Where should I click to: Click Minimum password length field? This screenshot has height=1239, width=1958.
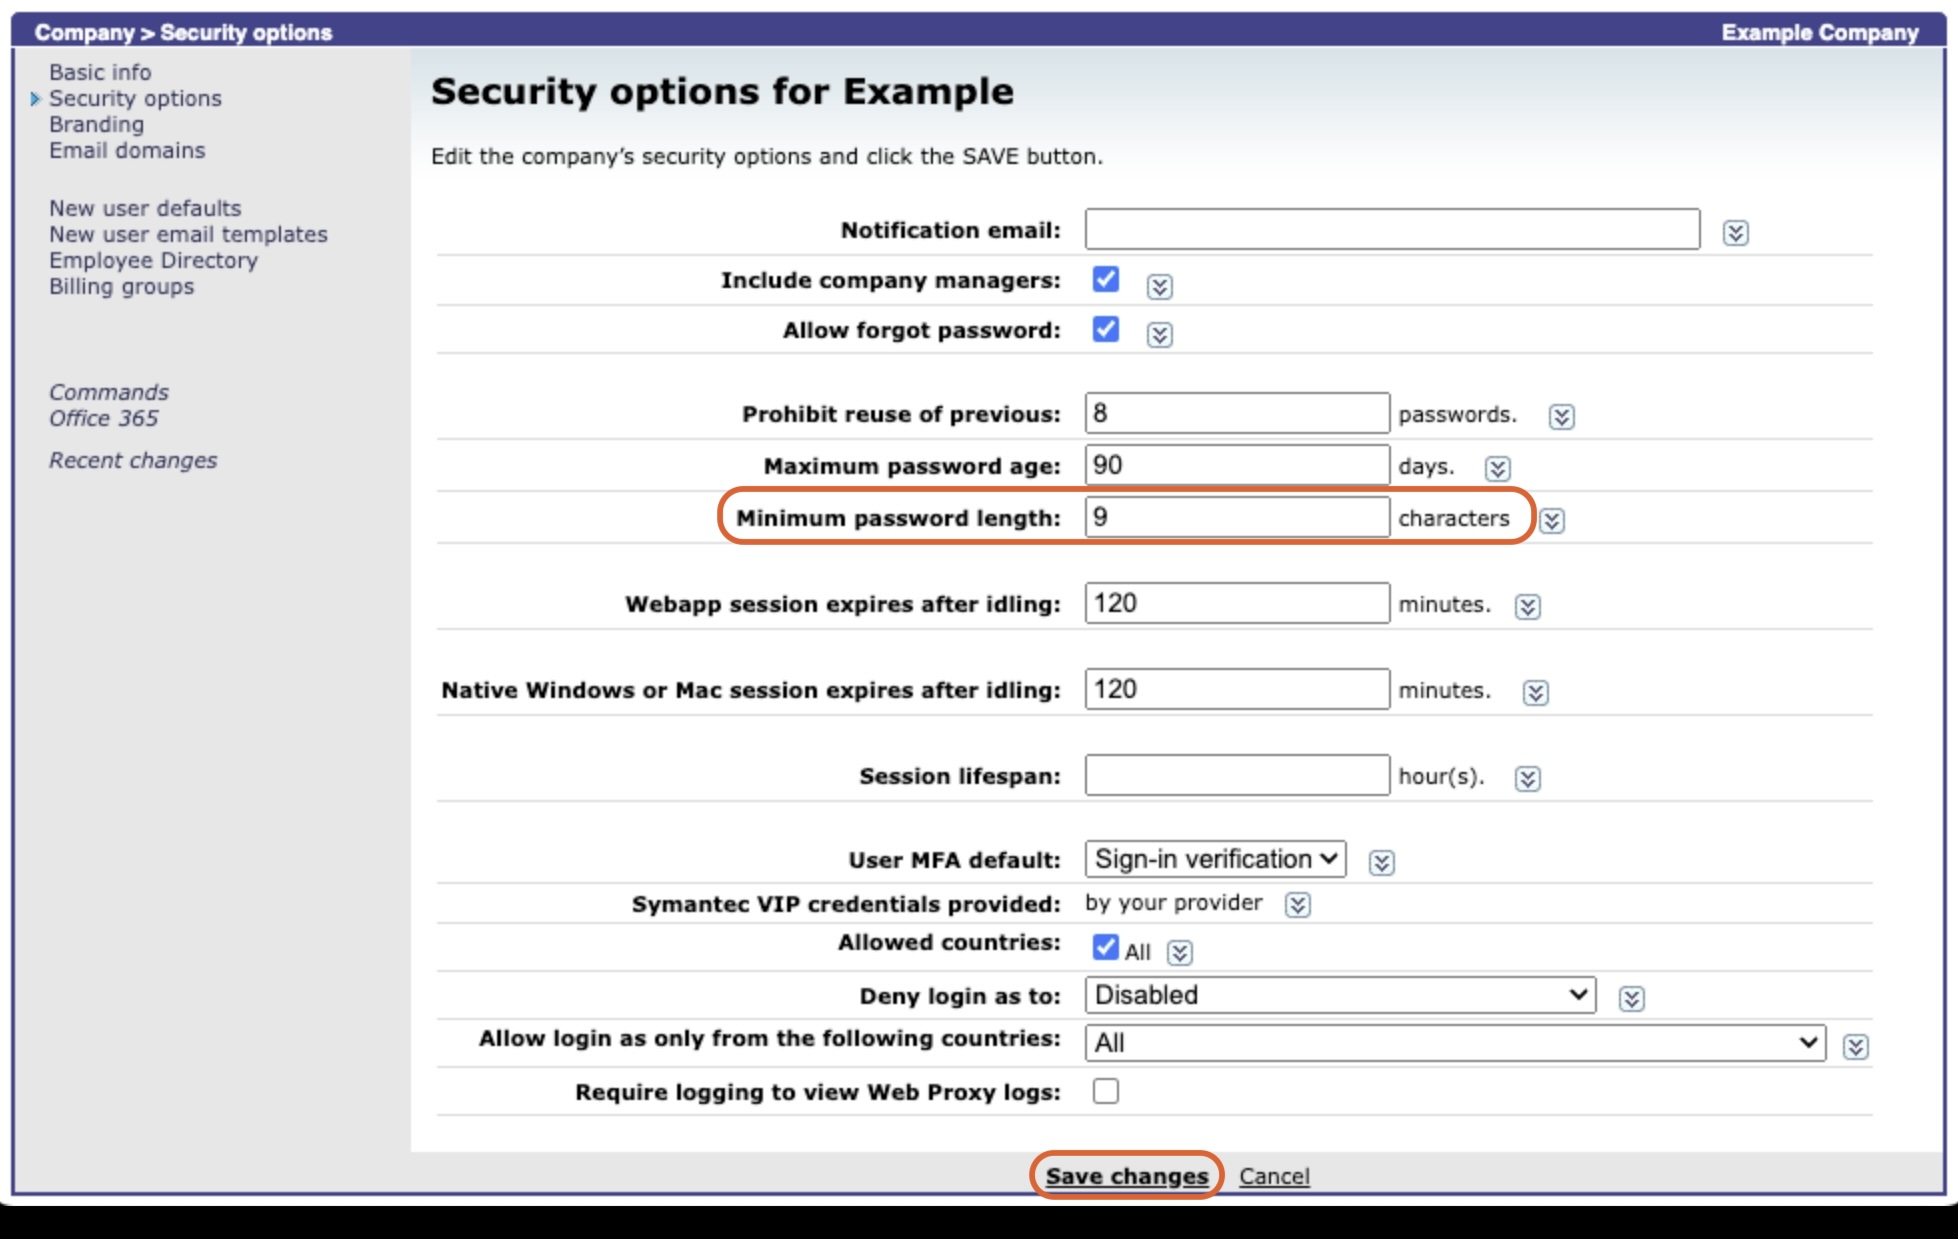pyautogui.click(x=1237, y=517)
